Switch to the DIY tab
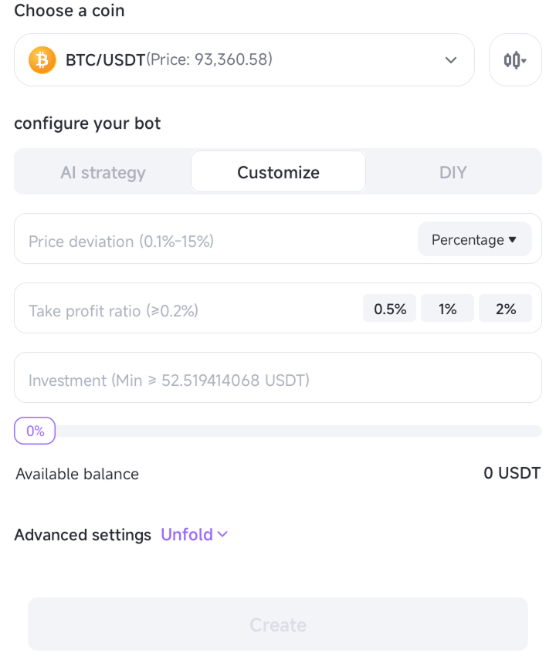Viewport: 556px width, 657px height. click(x=453, y=172)
